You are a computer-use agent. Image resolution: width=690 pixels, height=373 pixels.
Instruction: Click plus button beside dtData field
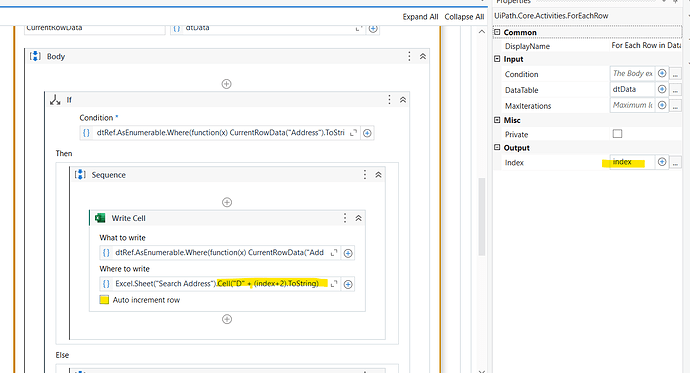(x=373, y=29)
